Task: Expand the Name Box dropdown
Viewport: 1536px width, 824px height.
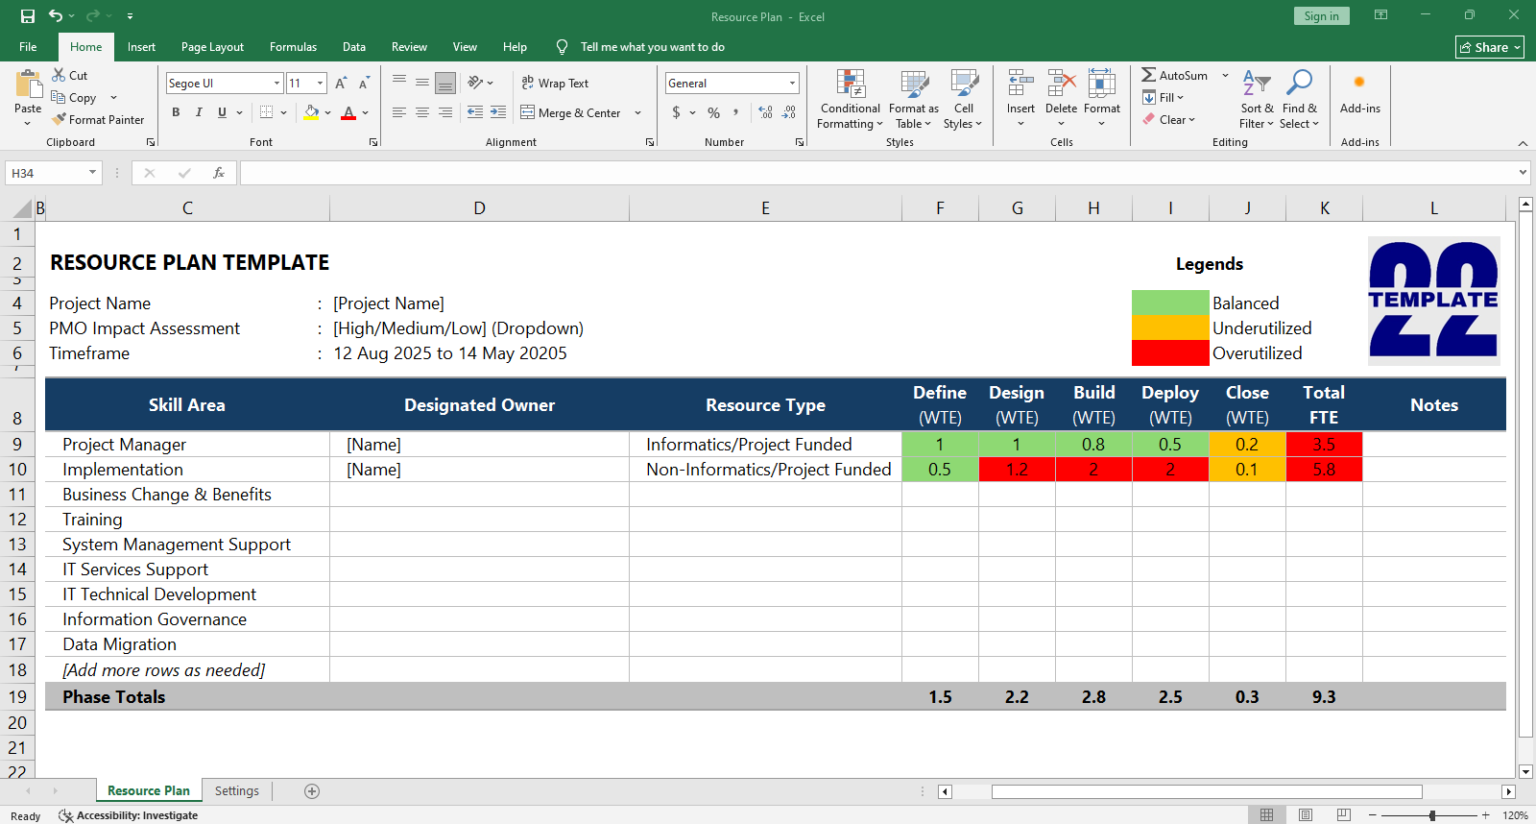Action: 92,173
